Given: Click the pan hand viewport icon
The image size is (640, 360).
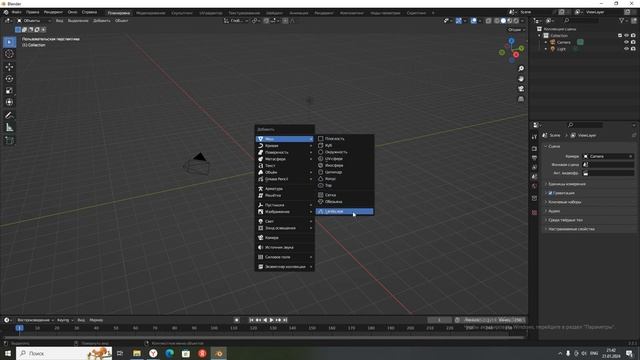Looking at the screenshot, I should coord(521,79).
